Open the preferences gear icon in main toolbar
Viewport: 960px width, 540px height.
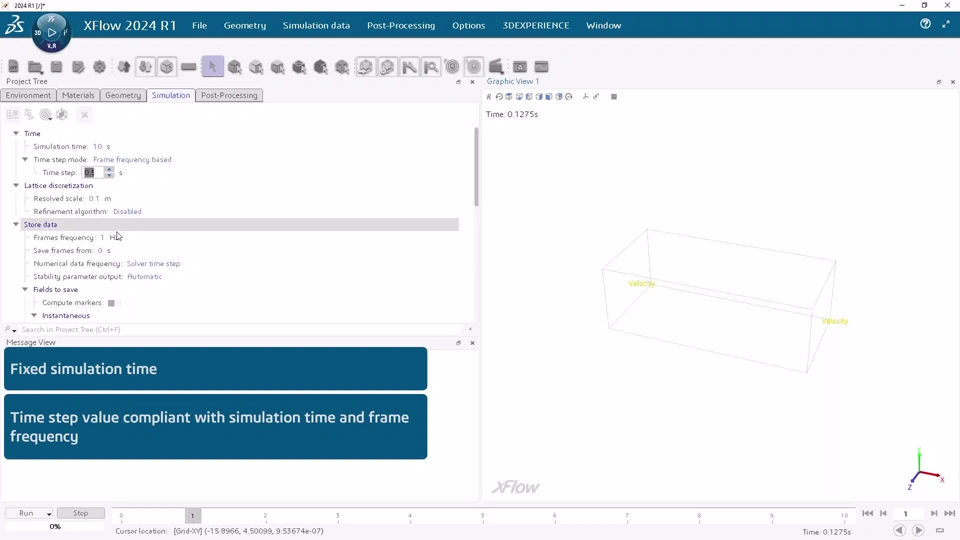[99, 67]
